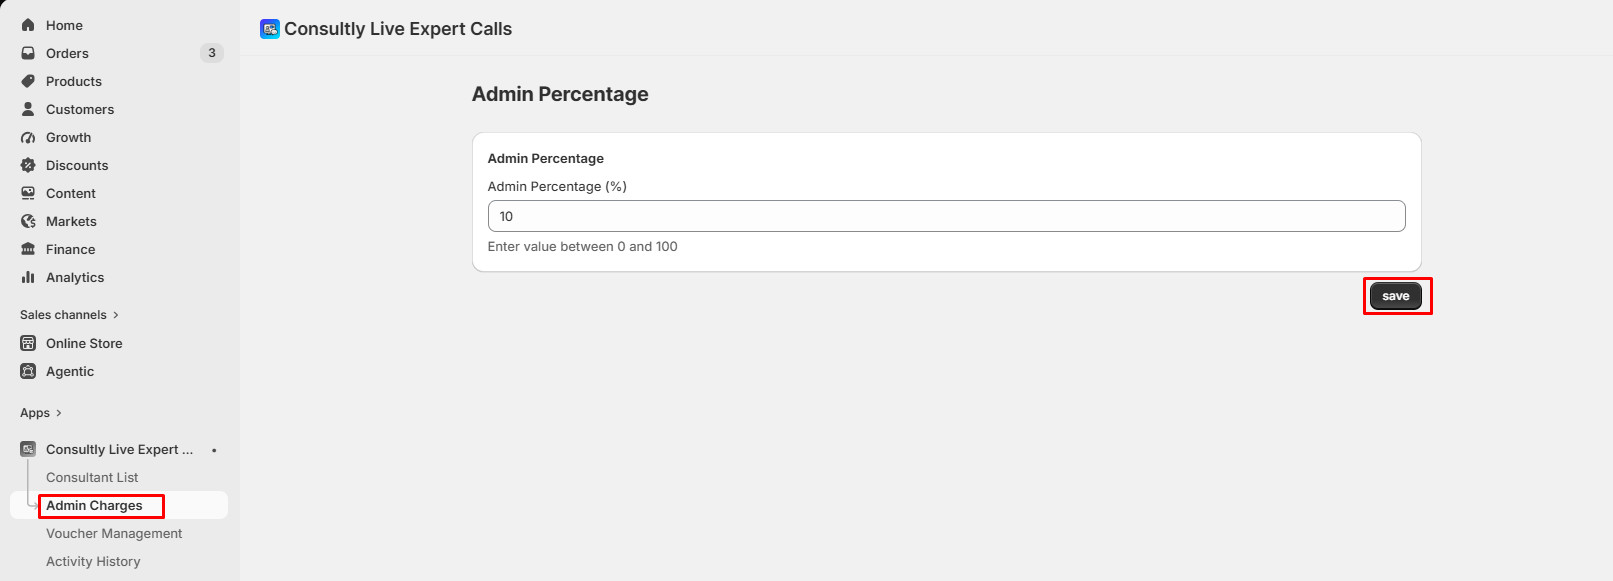Expand the Sales channels chevron
This screenshot has height=581, width=1613.
pos(116,315)
